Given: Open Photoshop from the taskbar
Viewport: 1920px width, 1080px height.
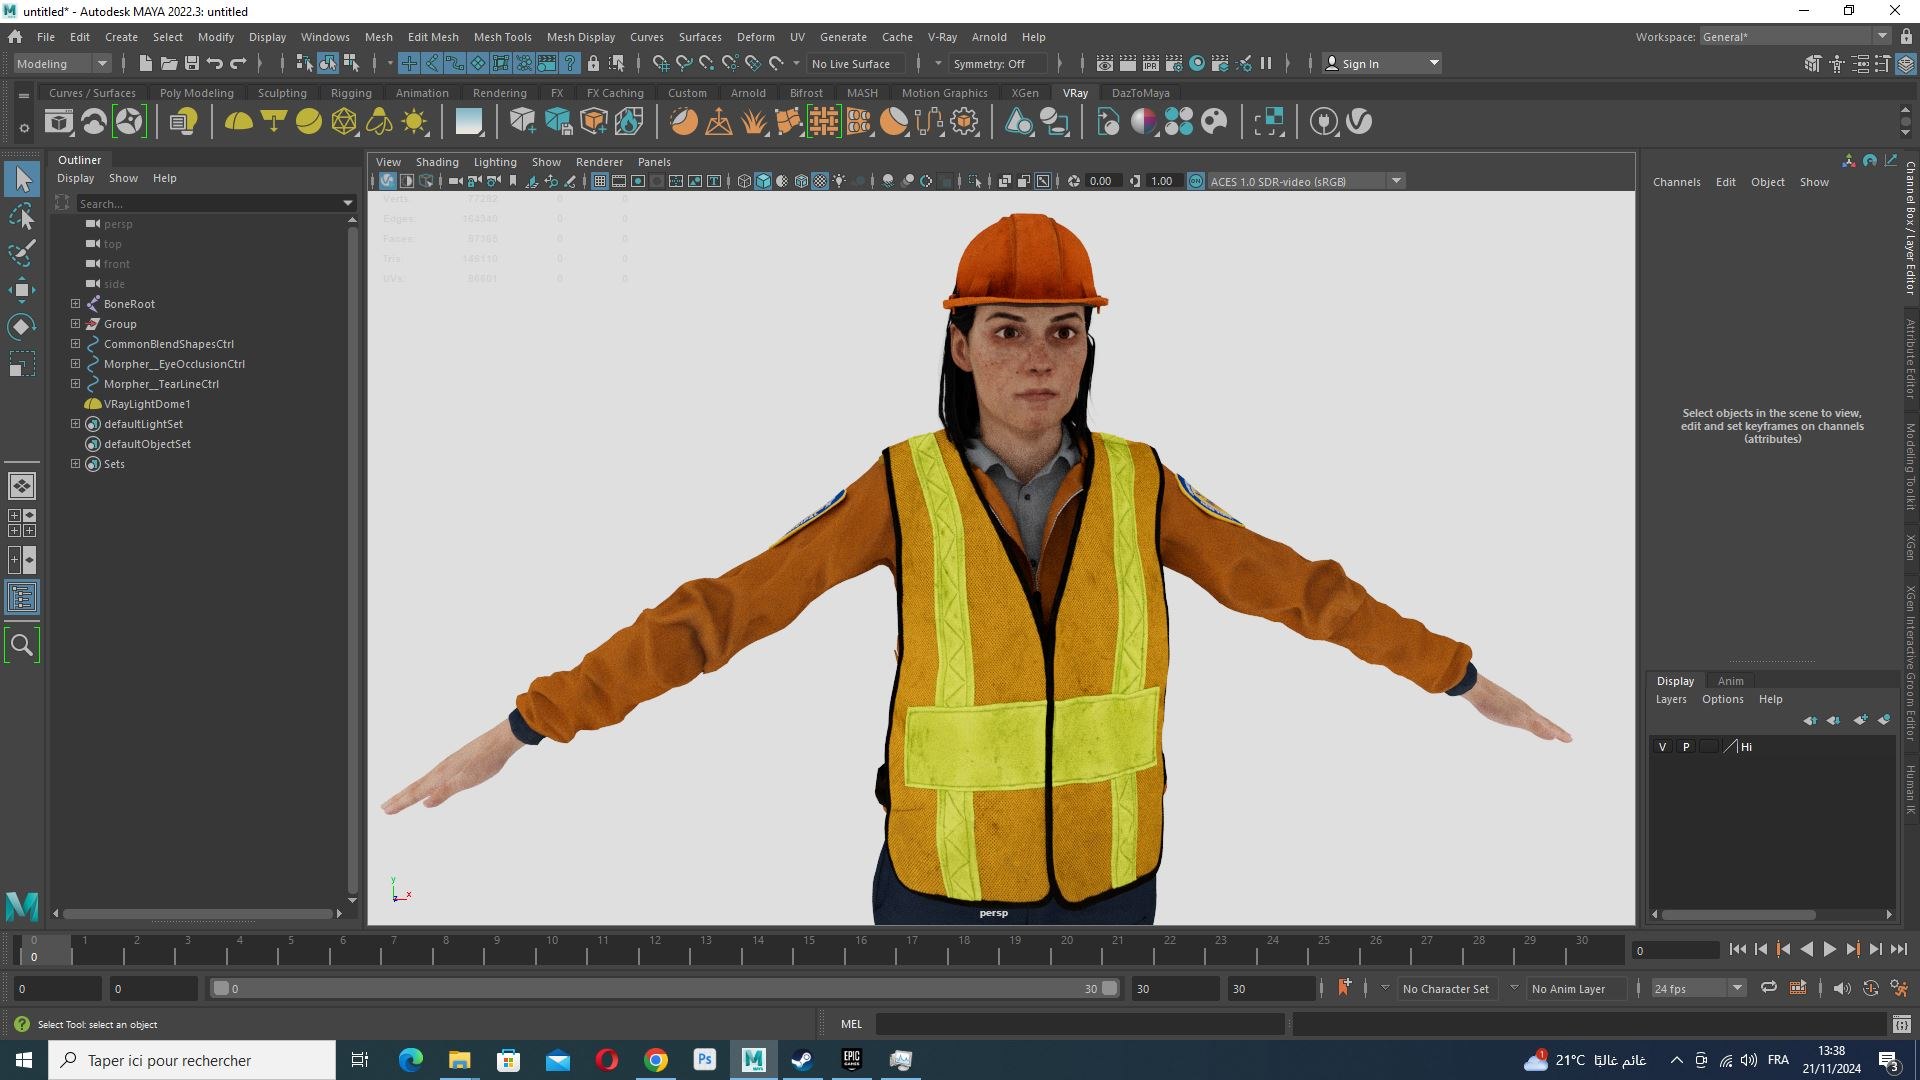Looking at the screenshot, I should 705,1060.
